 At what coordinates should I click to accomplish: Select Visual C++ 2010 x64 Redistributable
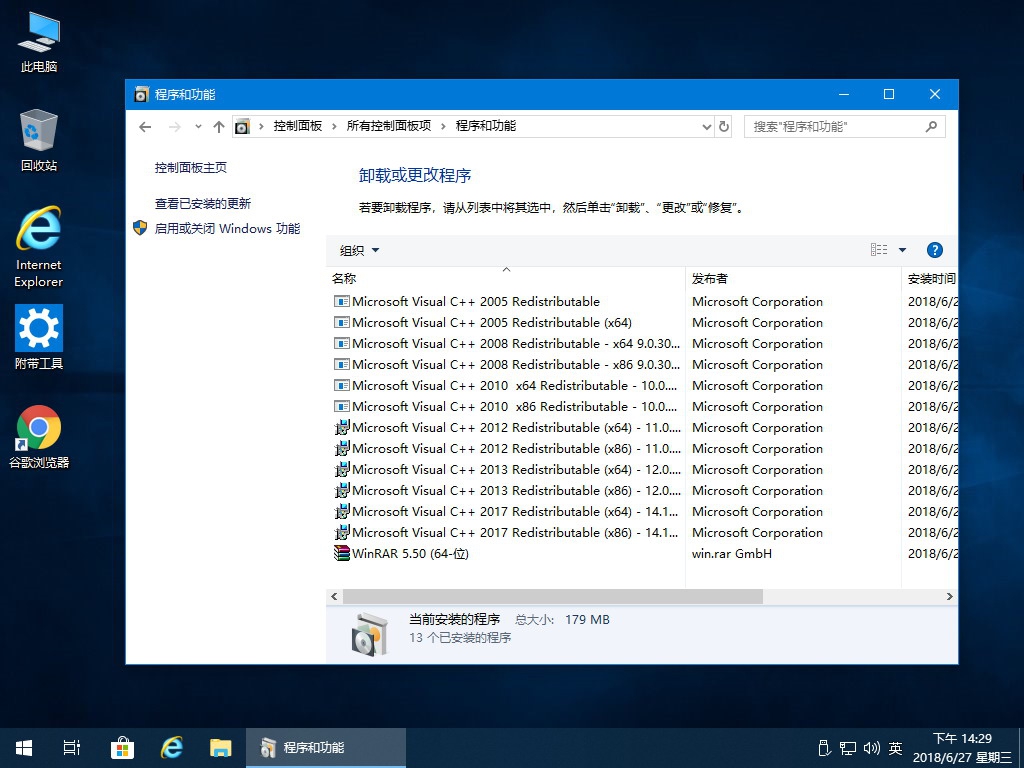coord(507,385)
